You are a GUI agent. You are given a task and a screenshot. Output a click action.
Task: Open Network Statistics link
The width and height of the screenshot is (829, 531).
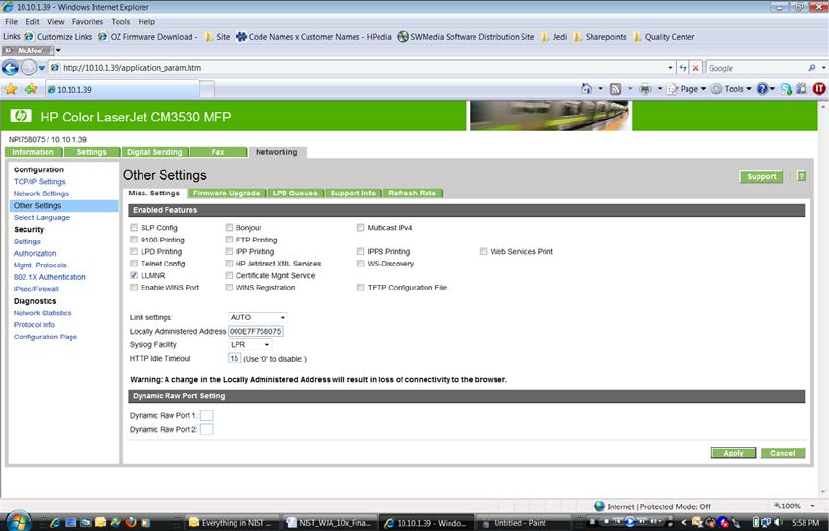point(42,313)
